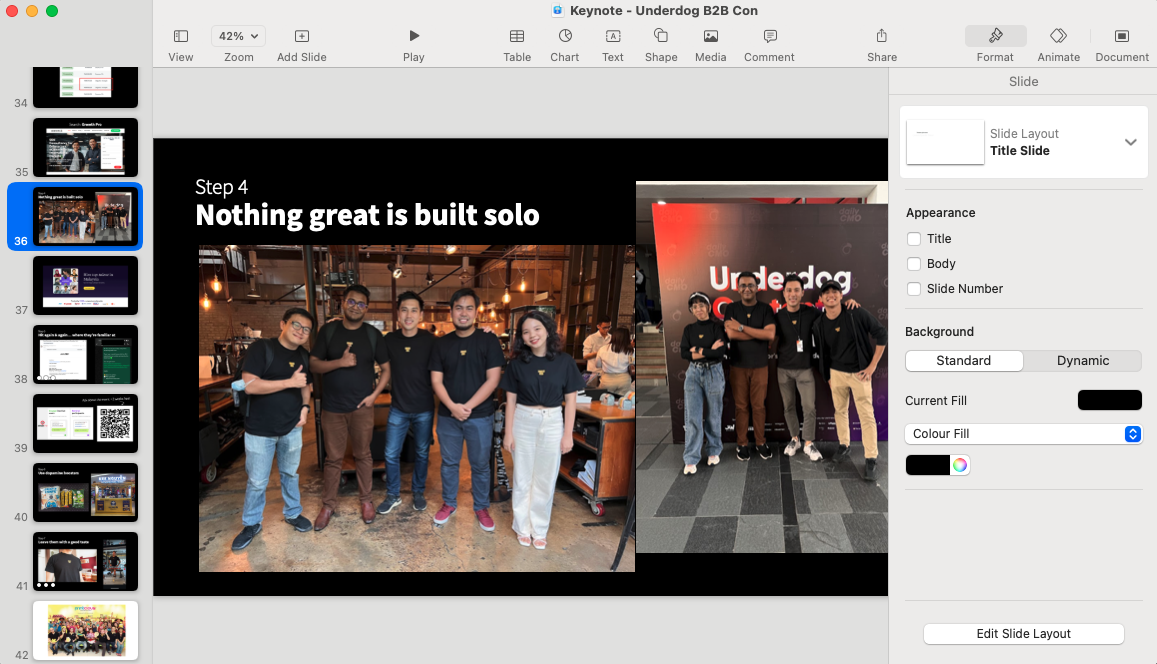This screenshot has height=664, width=1157.
Task: Open the colour wheel picker
Action: tap(959, 465)
